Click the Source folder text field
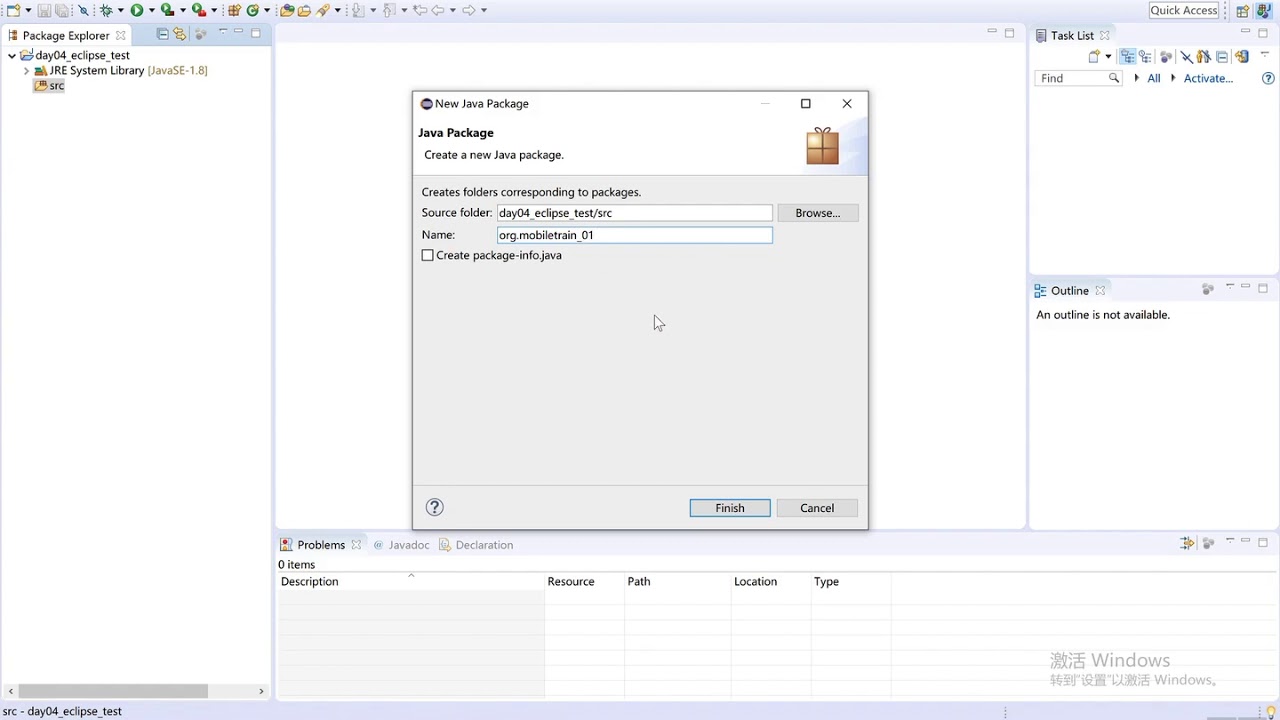The height and width of the screenshot is (720, 1280). pyautogui.click(x=635, y=213)
